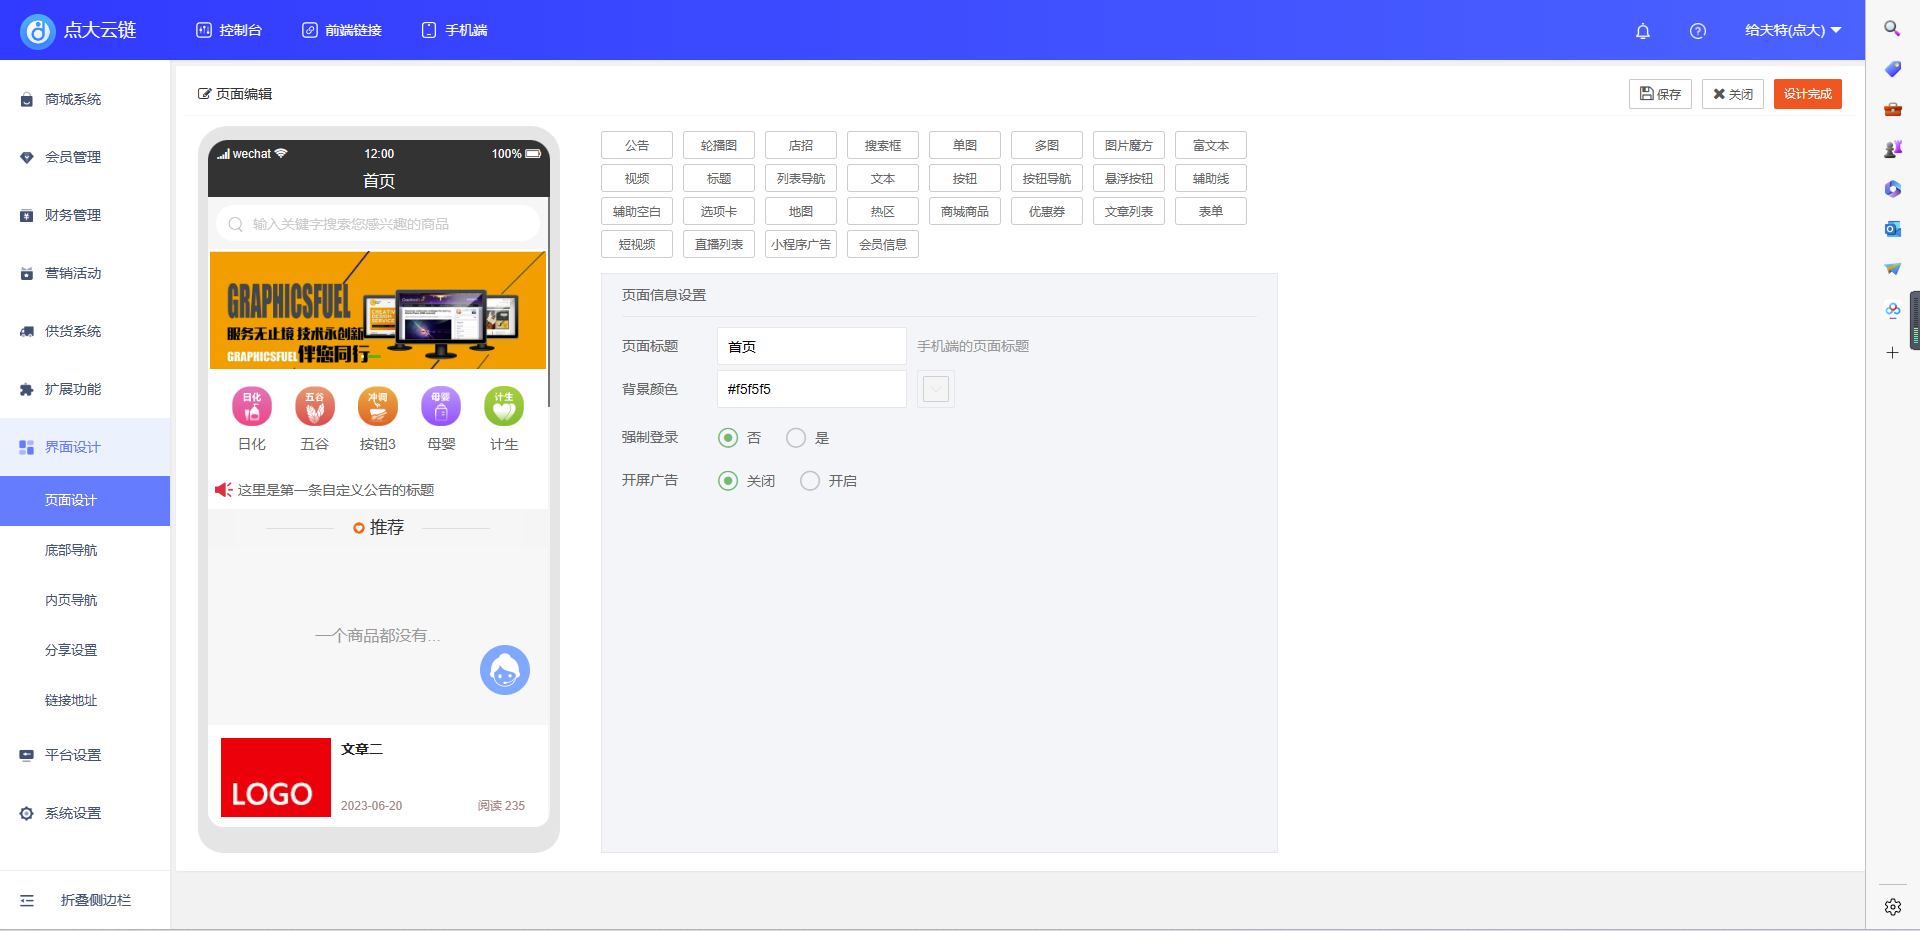Open the 财务管理 sidebar item
Image resolution: width=1920 pixels, height=931 pixels.
[73, 215]
